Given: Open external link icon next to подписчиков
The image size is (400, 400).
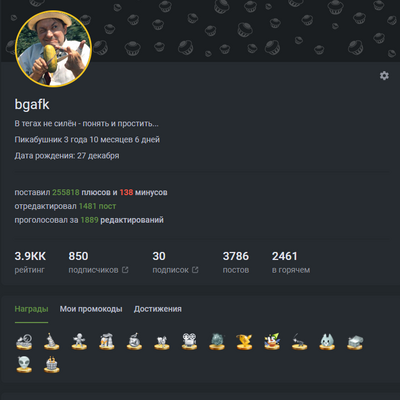Looking at the screenshot, I should pos(125,270).
